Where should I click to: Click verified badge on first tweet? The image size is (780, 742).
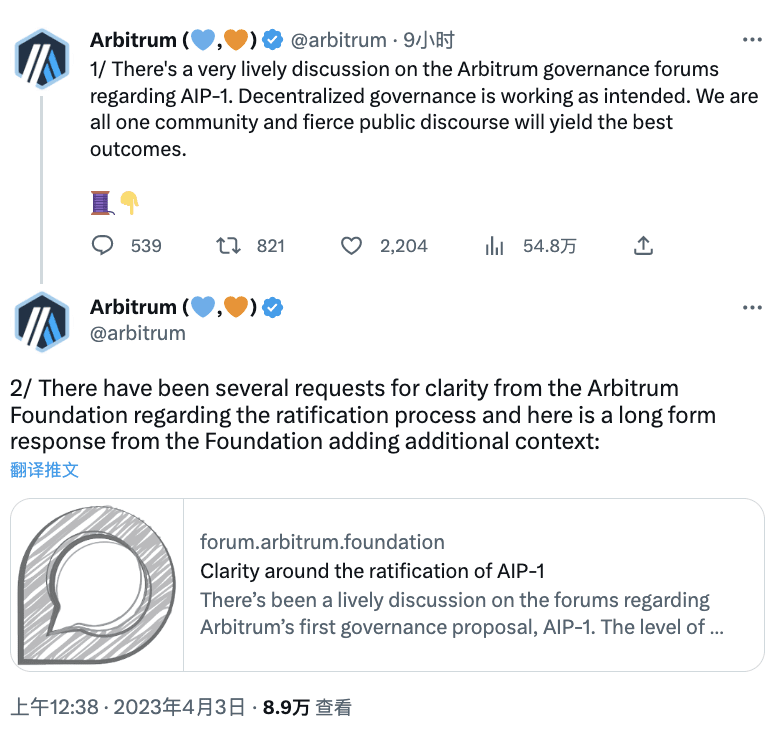coord(272,40)
